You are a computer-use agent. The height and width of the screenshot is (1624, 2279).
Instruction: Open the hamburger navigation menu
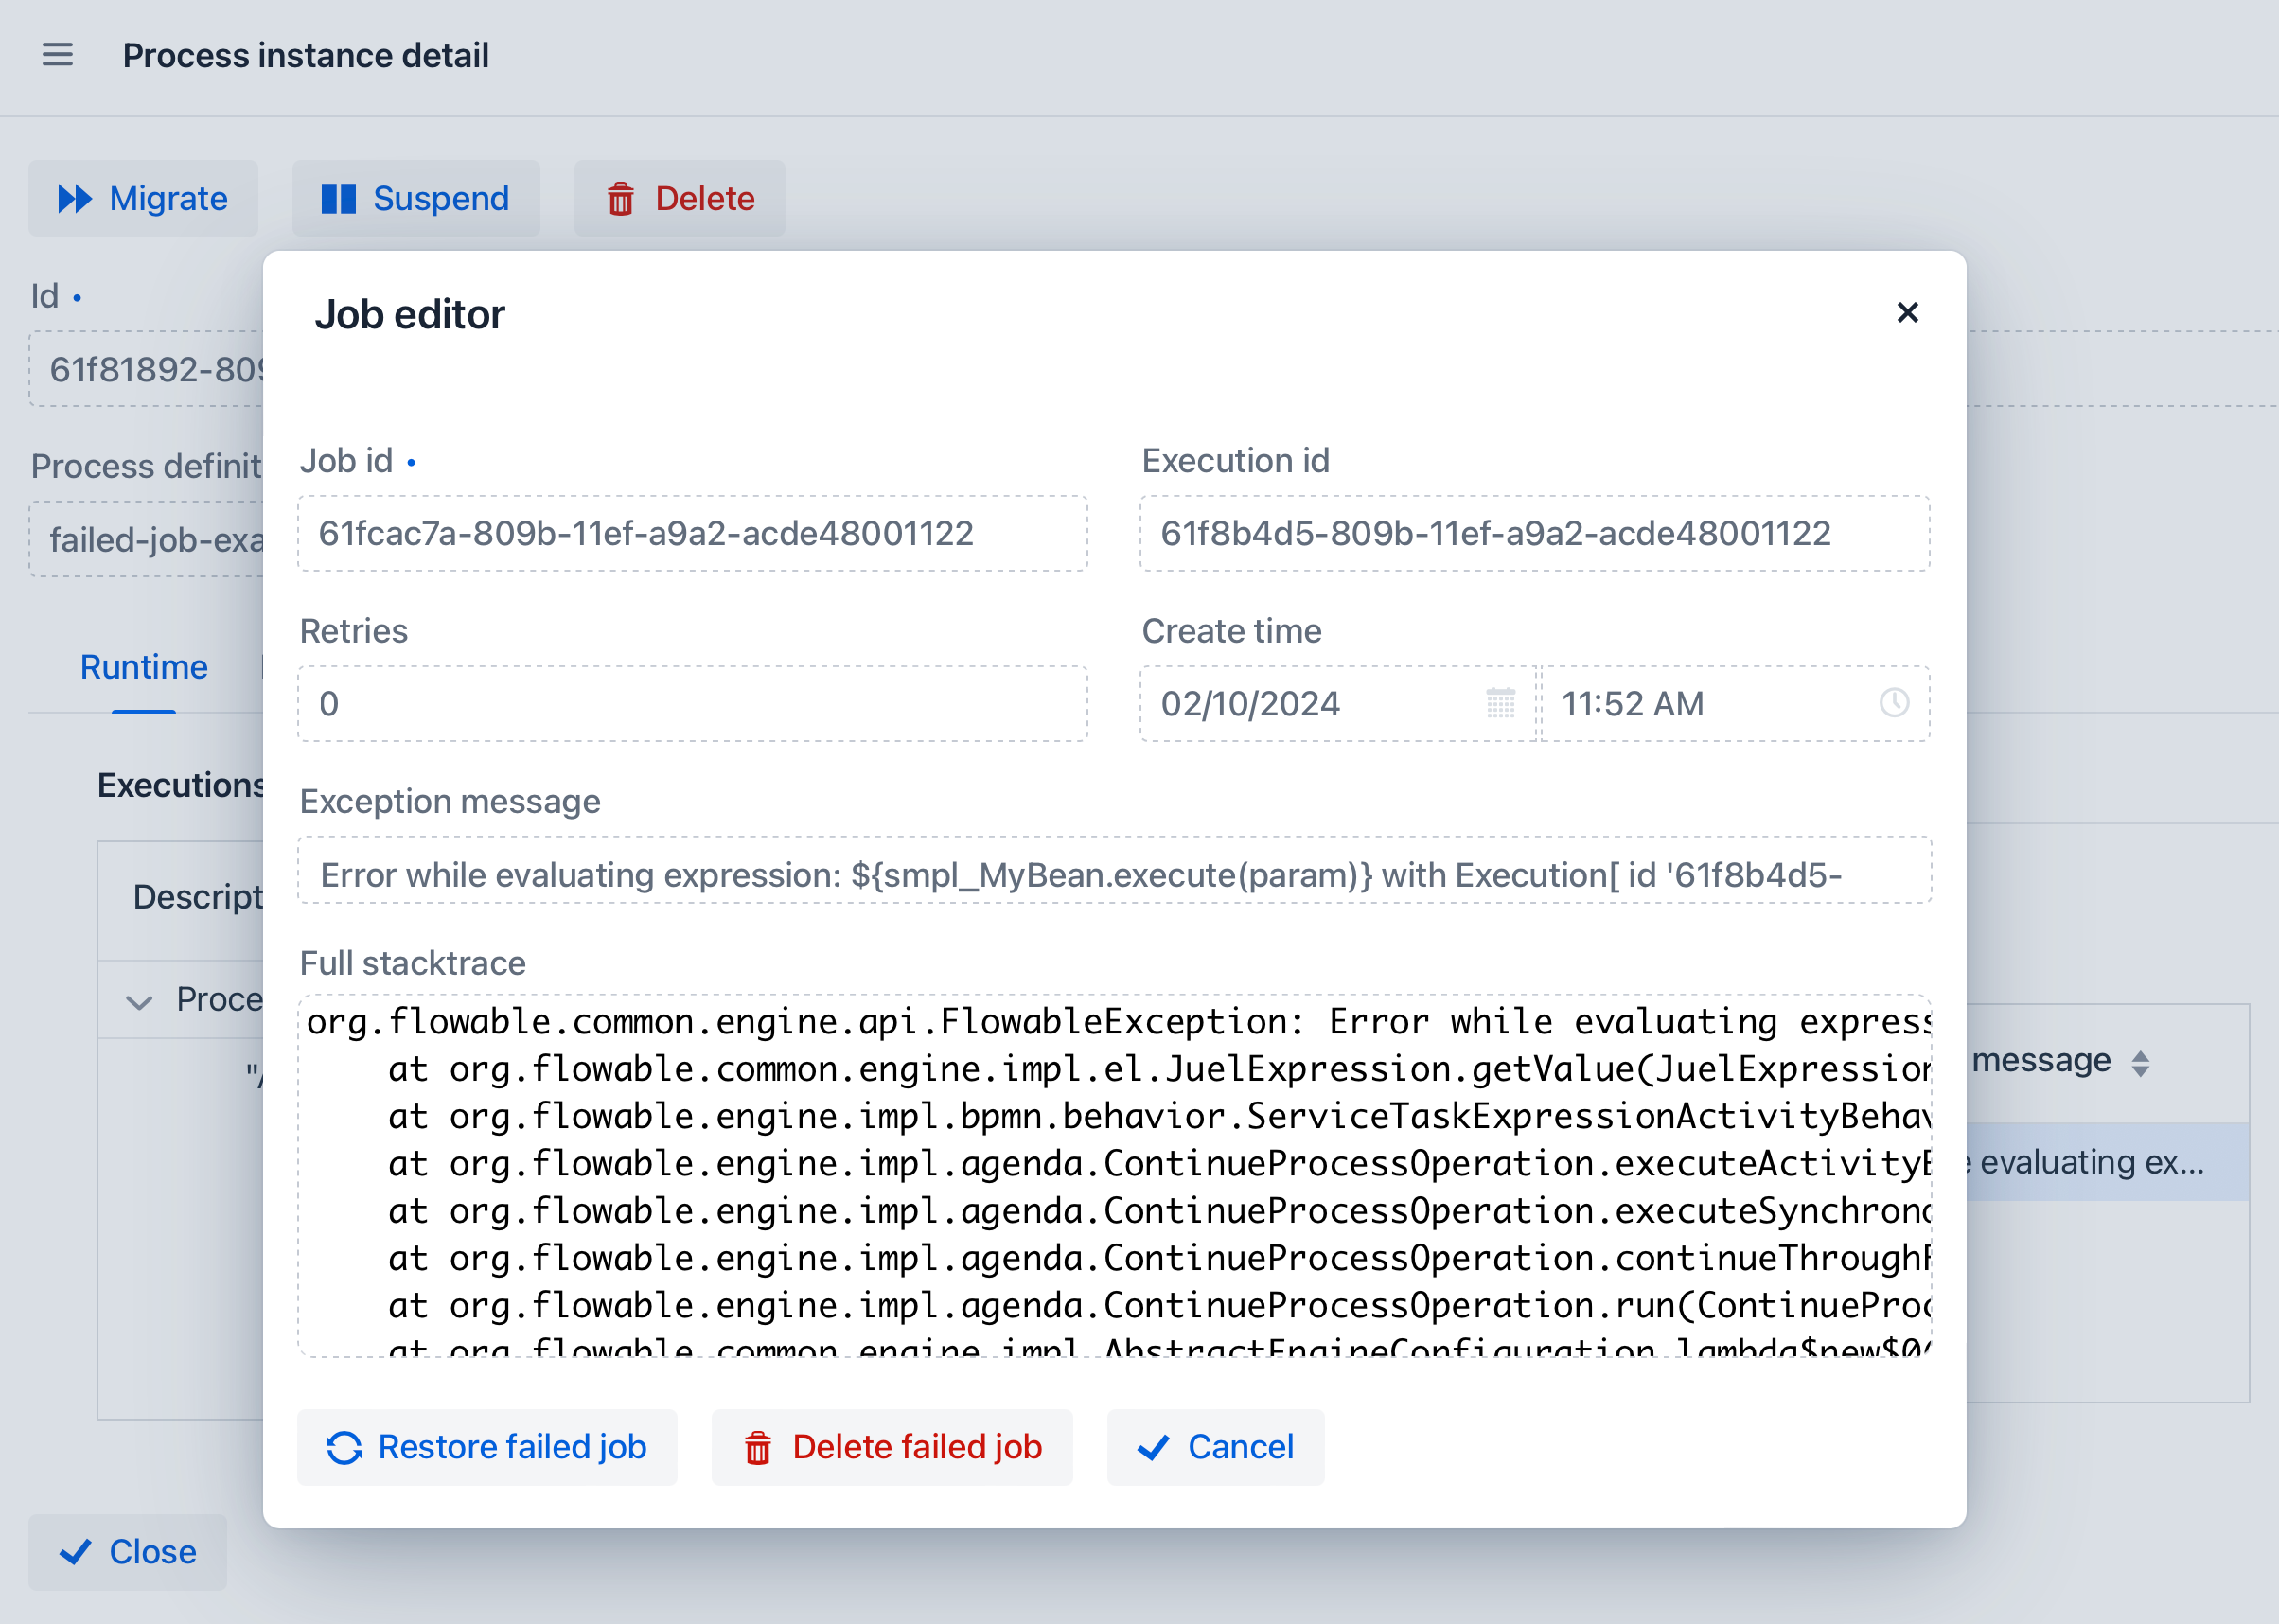[57, 55]
